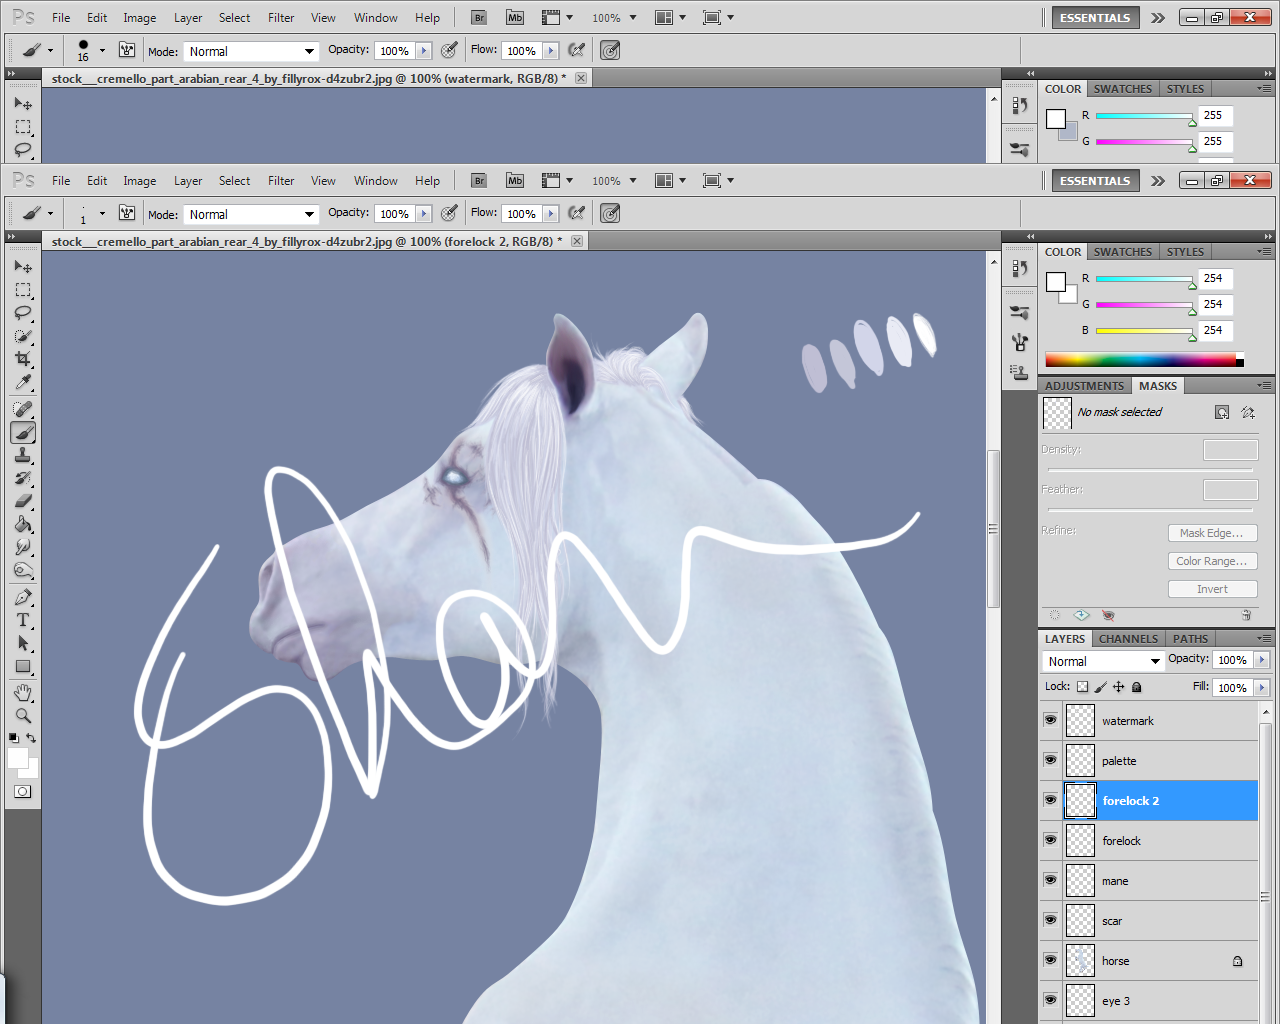The height and width of the screenshot is (1024, 1280).
Task: Open layer Fill slider arrow in Layers panel
Action: [1262, 688]
